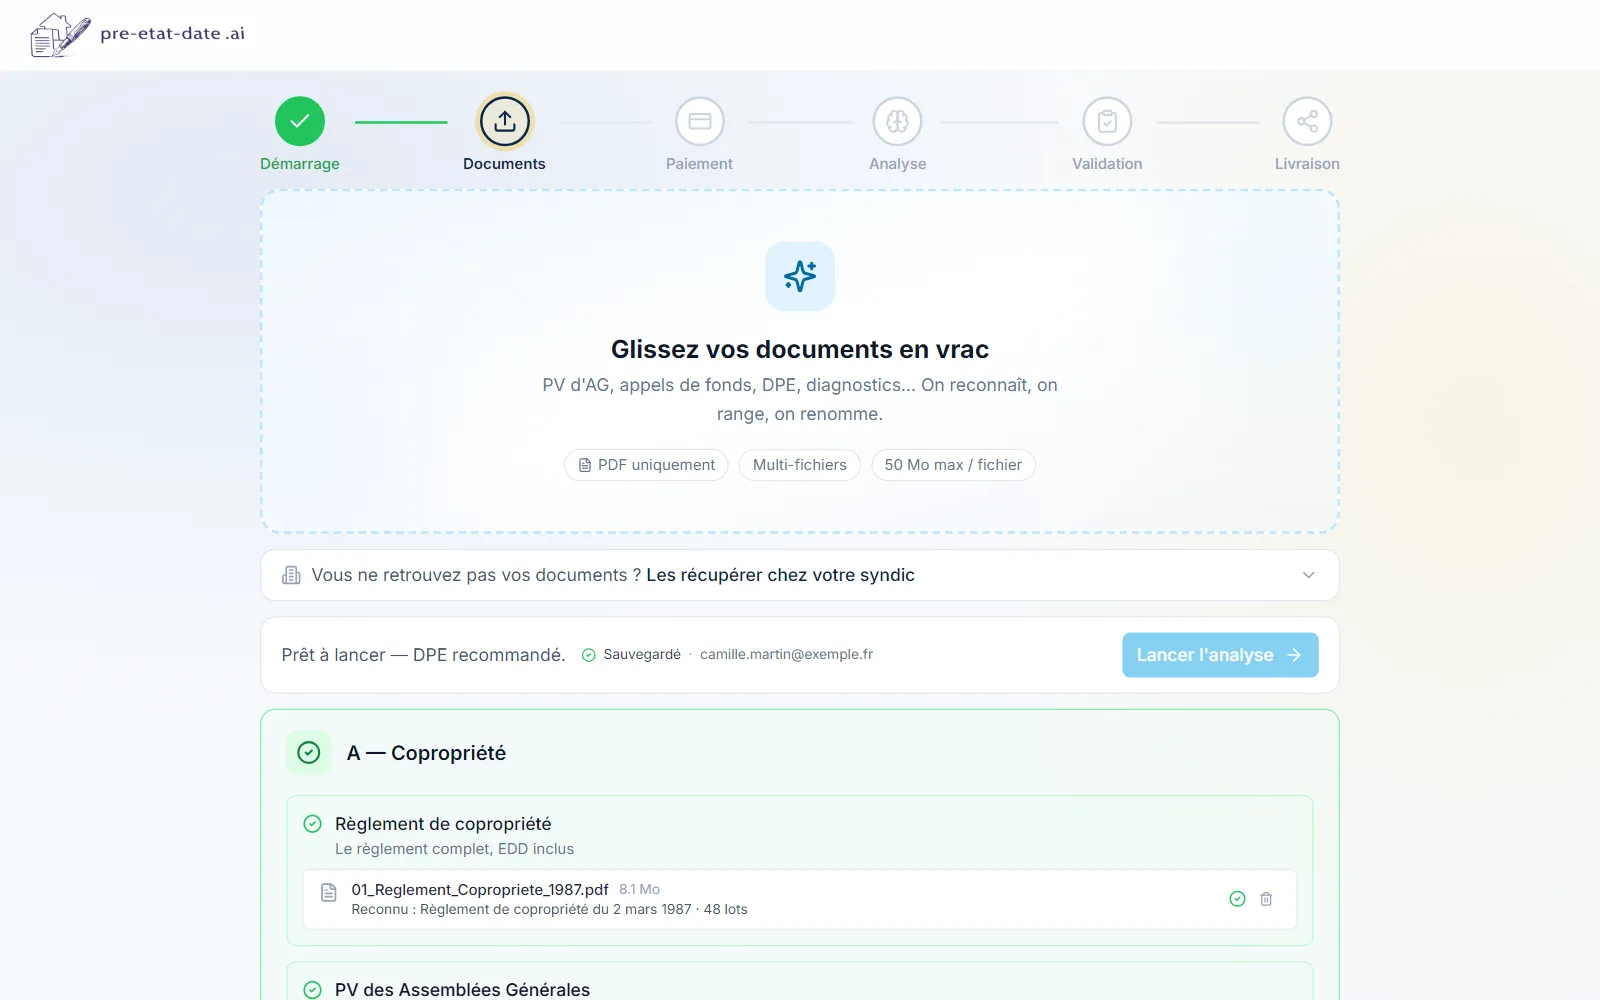Screen dimensions: 1600x1000
Task: Click the sparkle icon in the drop zone
Action: coord(800,276)
